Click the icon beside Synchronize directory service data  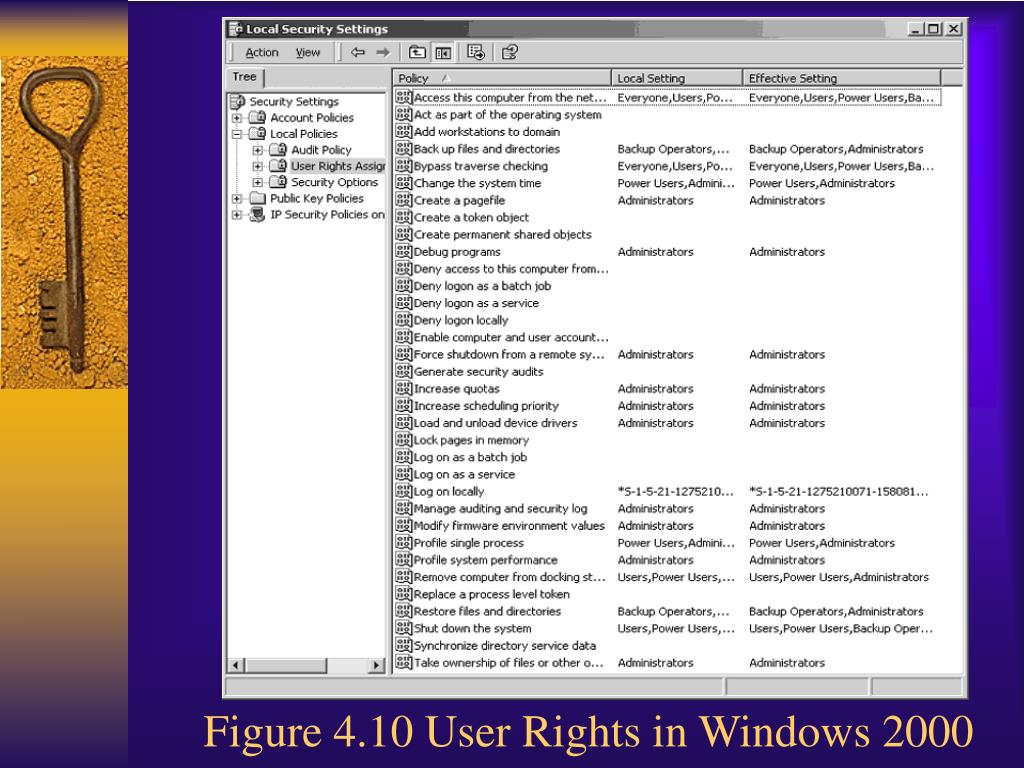(x=404, y=645)
